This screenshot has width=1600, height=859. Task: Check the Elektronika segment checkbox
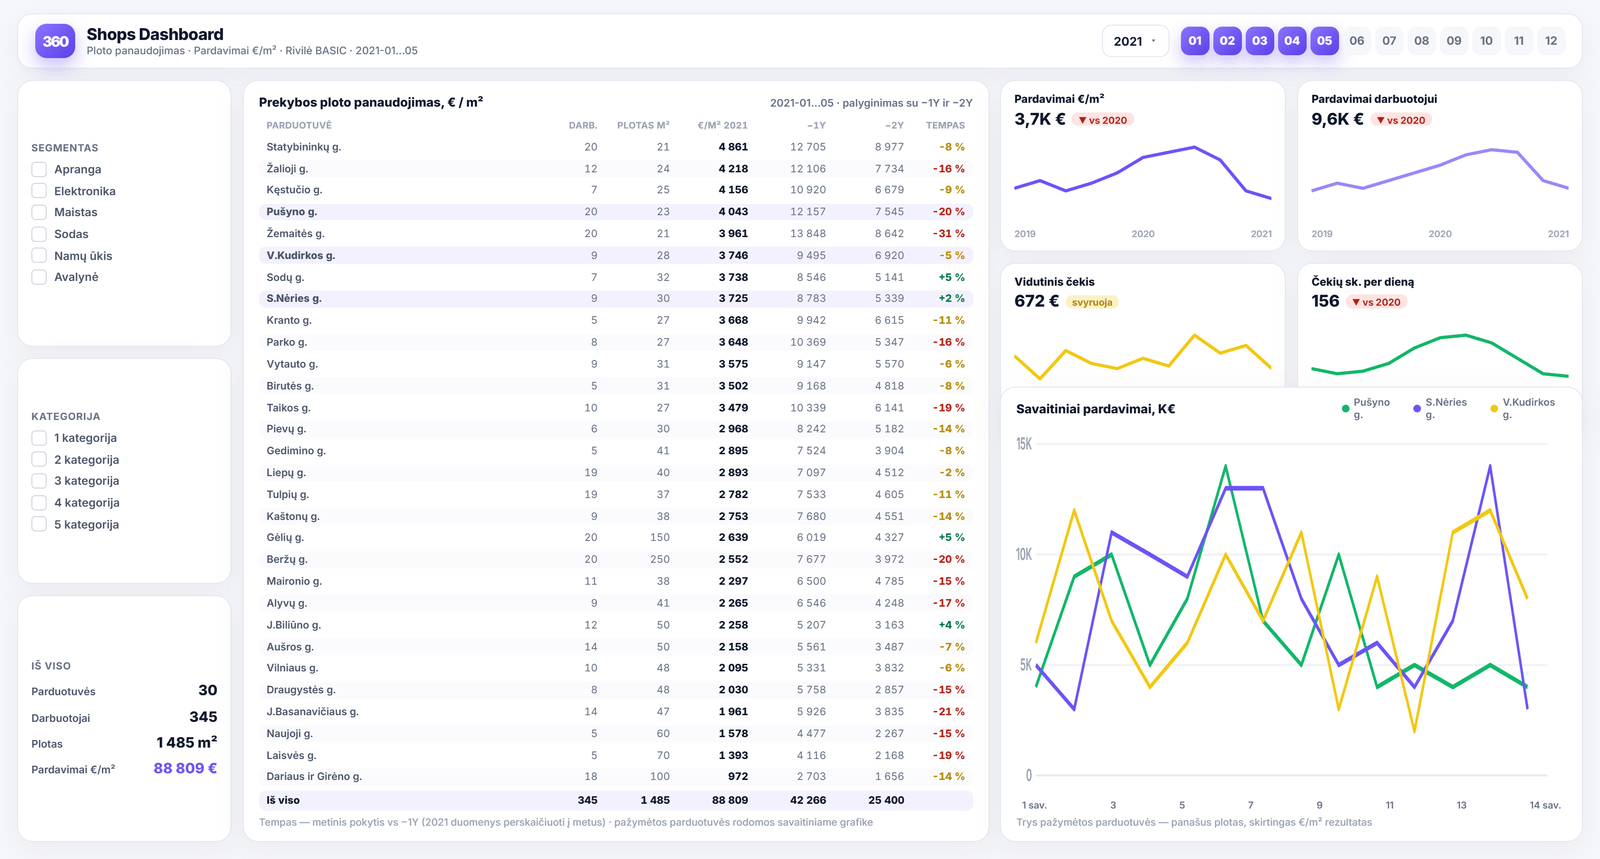point(39,191)
